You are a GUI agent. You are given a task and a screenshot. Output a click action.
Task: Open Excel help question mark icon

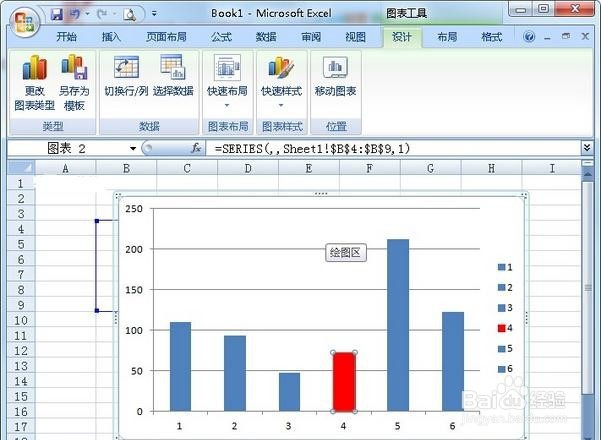tap(529, 37)
